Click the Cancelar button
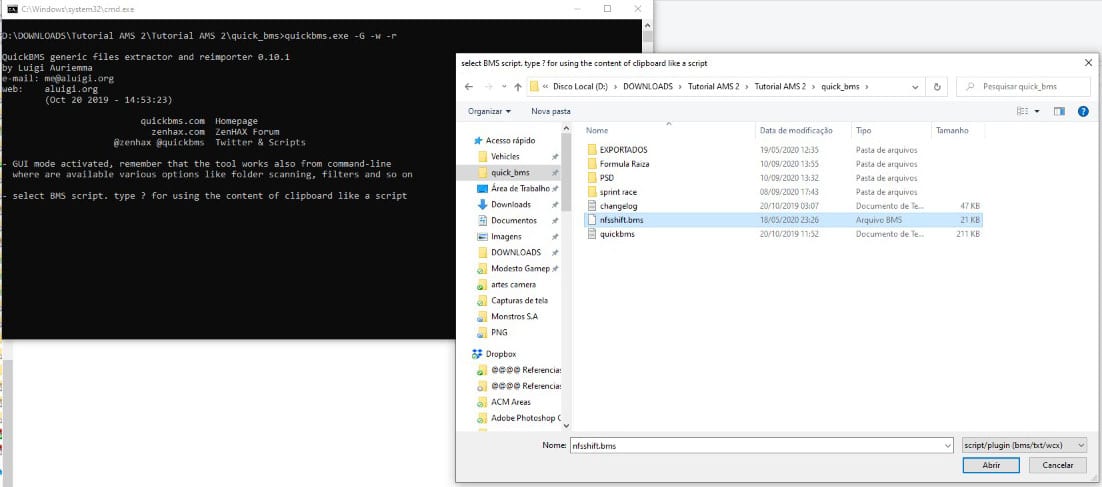 (x=1057, y=465)
